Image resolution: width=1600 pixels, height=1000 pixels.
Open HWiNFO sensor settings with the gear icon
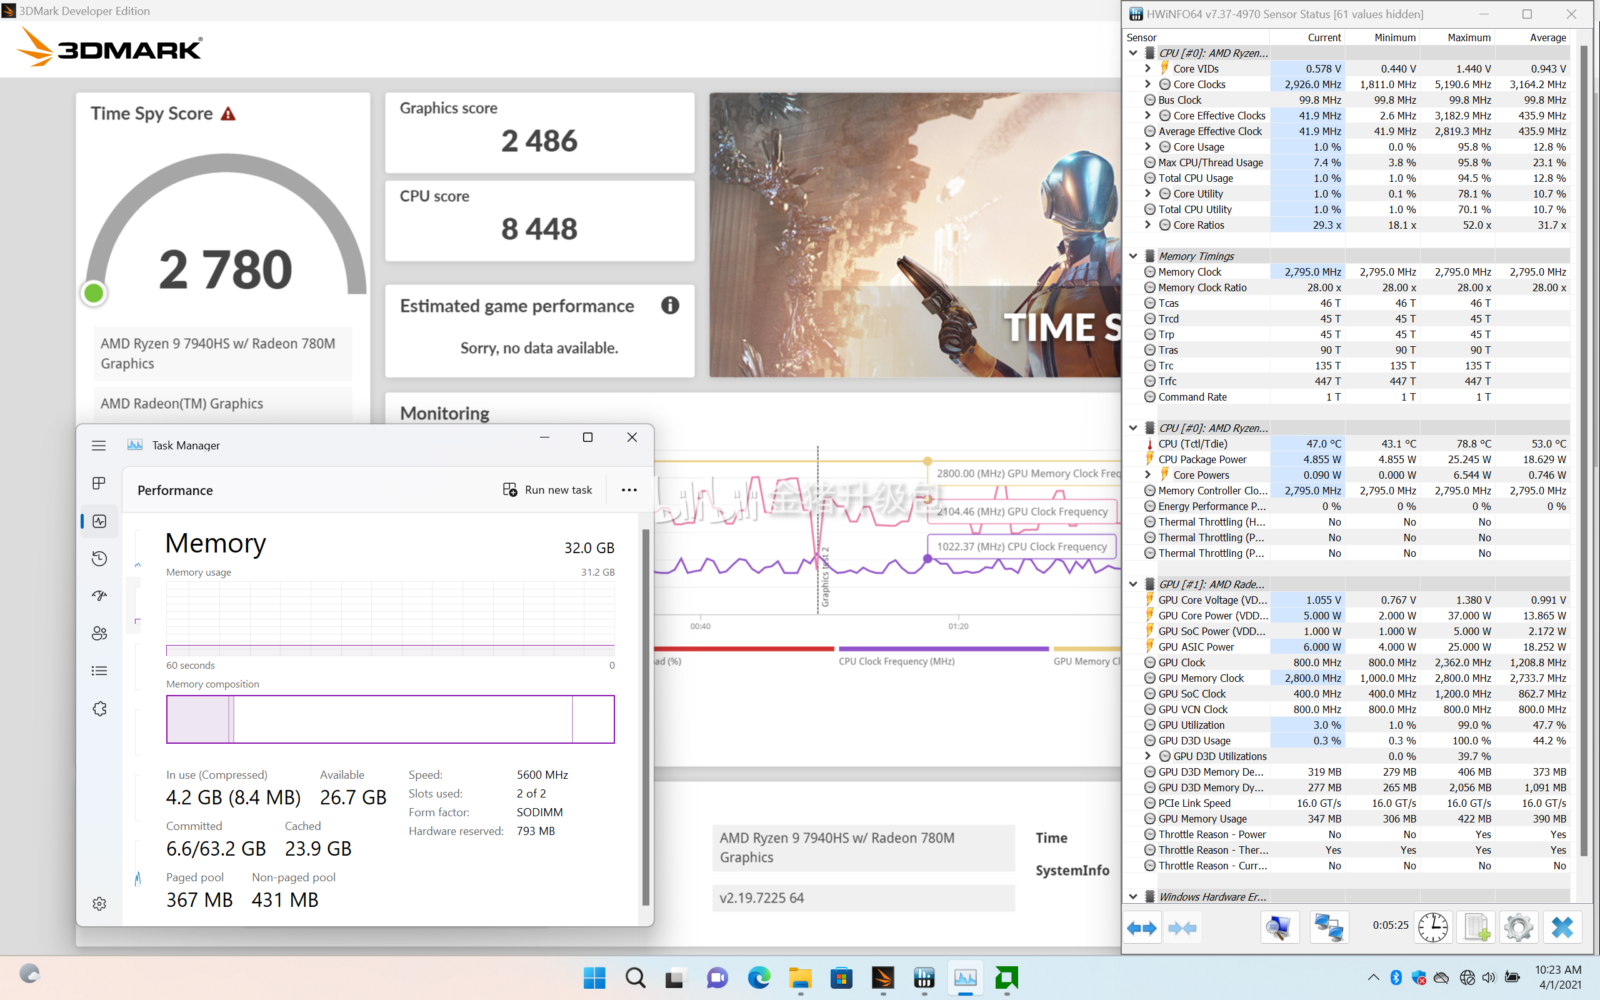coord(1519,926)
